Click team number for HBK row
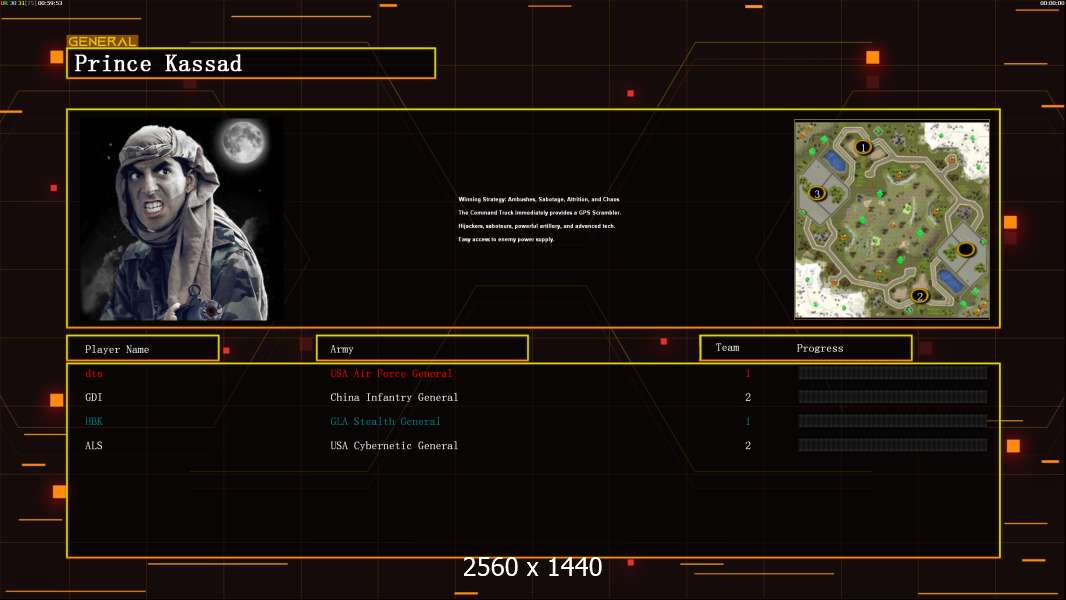This screenshot has height=600, width=1066. point(748,421)
